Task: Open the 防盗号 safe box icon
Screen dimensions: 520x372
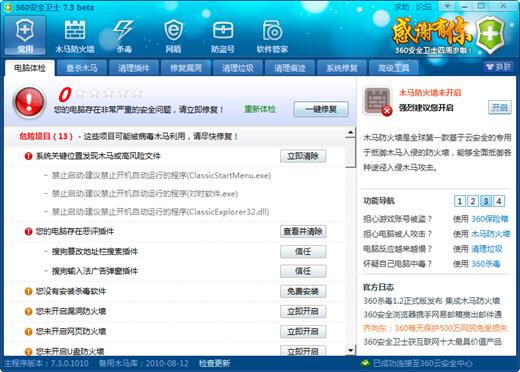Action: [x=223, y=36]
